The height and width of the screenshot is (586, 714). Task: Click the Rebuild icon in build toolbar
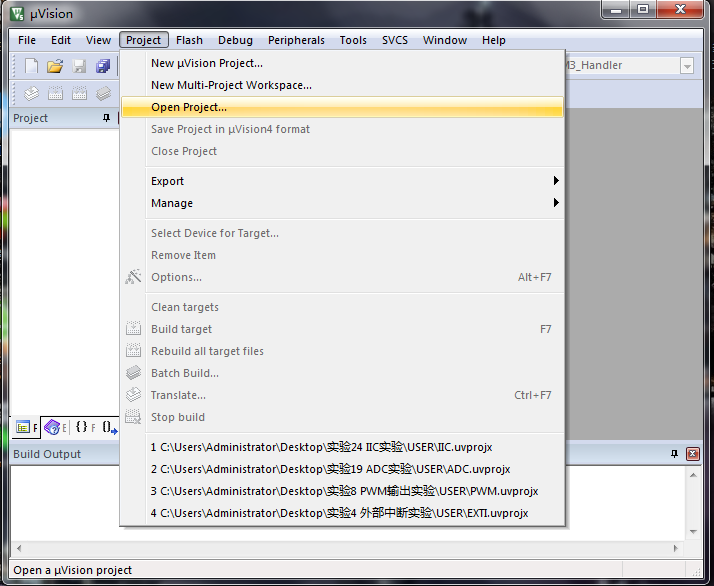[x=79, y=93]
